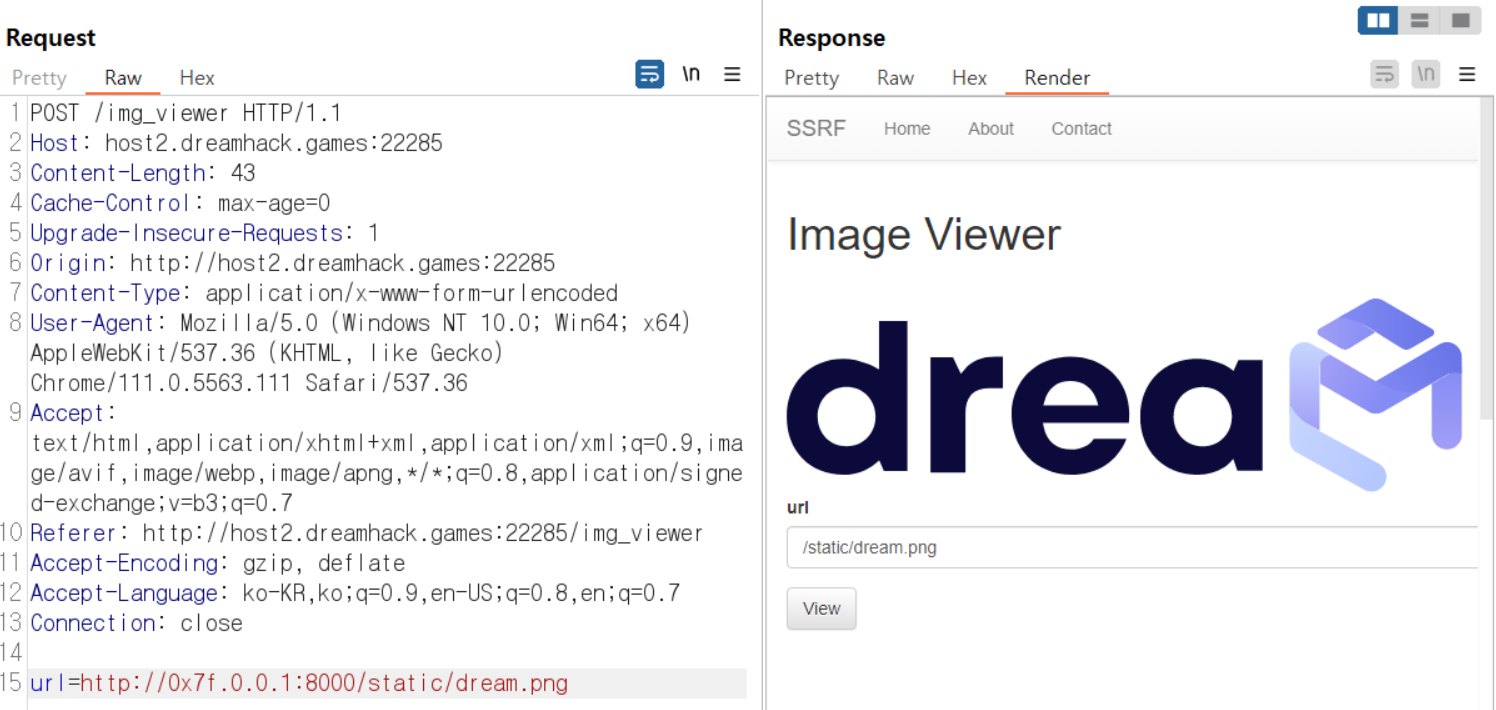
Task: Click Upgrade-Insecure-Requests header line
Action: point(204,232)
